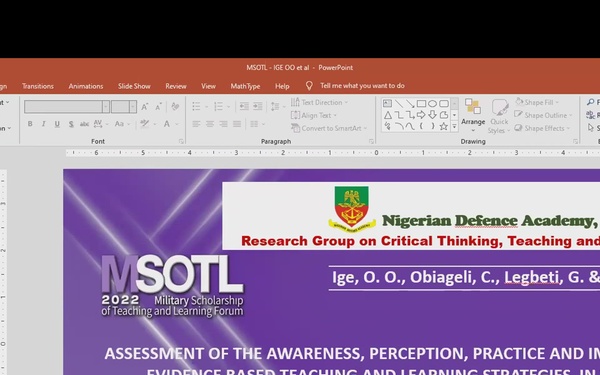Select Text Box shape in gallery
The image size is (600, 375).
click(388, 103)
